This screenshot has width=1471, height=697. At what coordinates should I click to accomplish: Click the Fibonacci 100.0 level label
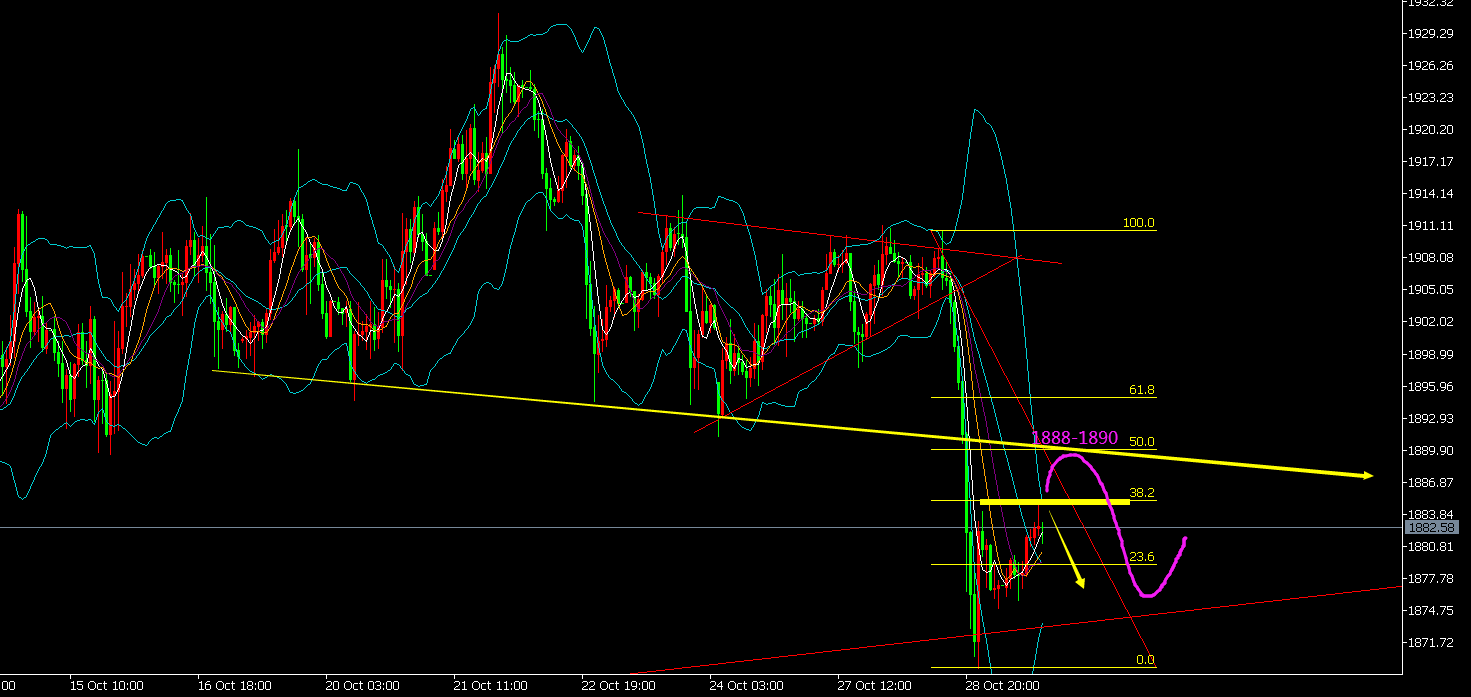pos(1138,223)
